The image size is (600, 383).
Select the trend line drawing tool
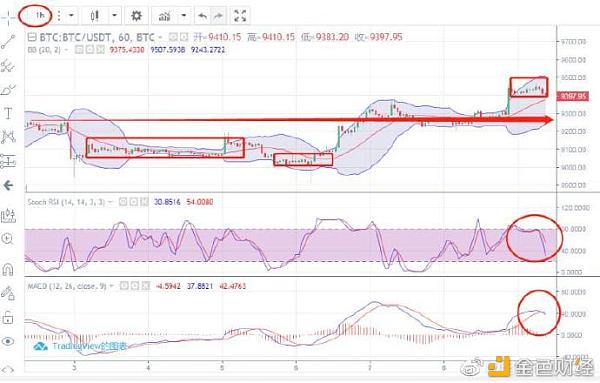8,42
